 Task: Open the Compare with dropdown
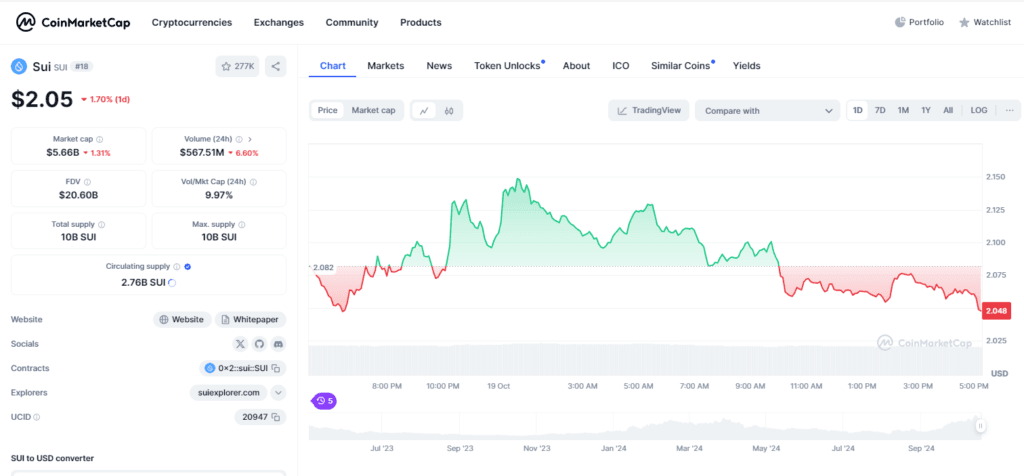[x=767, y=110]
